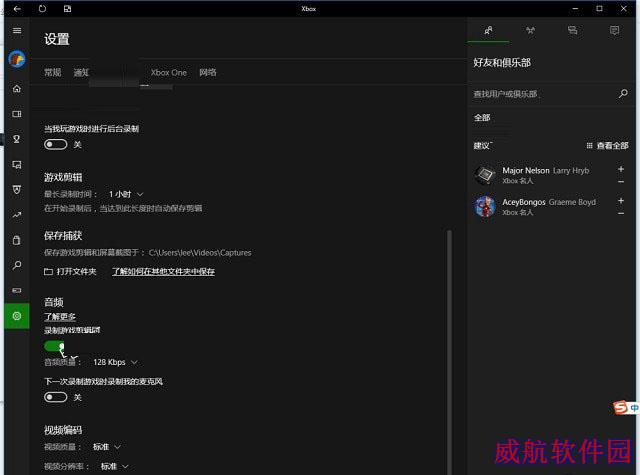The width and height of the screenshot is (640, 475).
Task: Toggle microphone recording for next capture
Action: [56, 397]
